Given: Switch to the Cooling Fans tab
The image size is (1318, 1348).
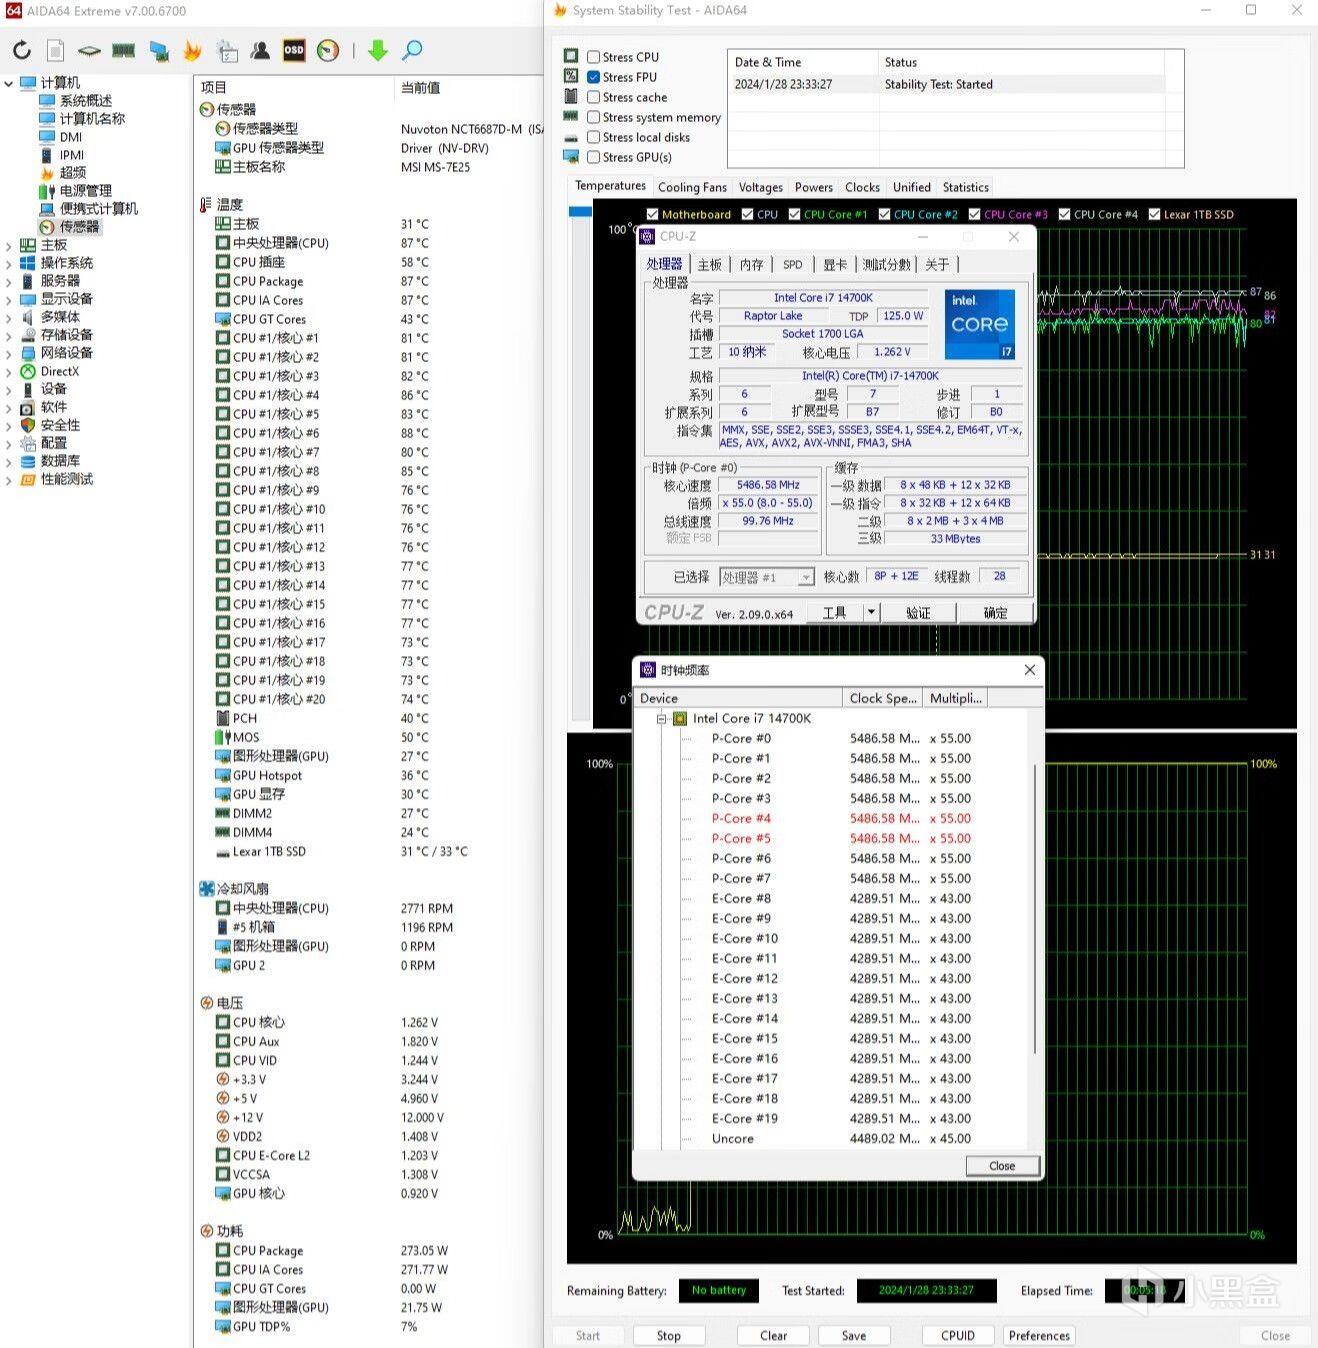Looking at the screenshot, I should (692, 187).
